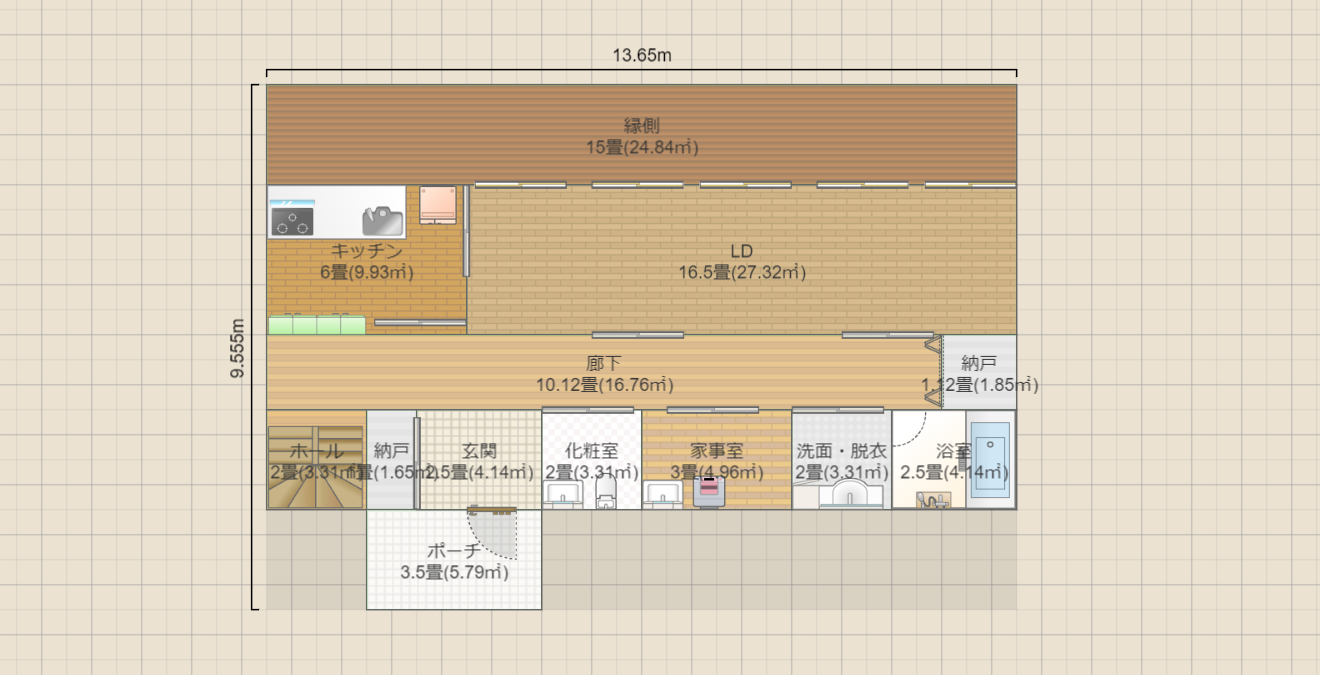Click the 13.65m width dimension

click(642, 55)
